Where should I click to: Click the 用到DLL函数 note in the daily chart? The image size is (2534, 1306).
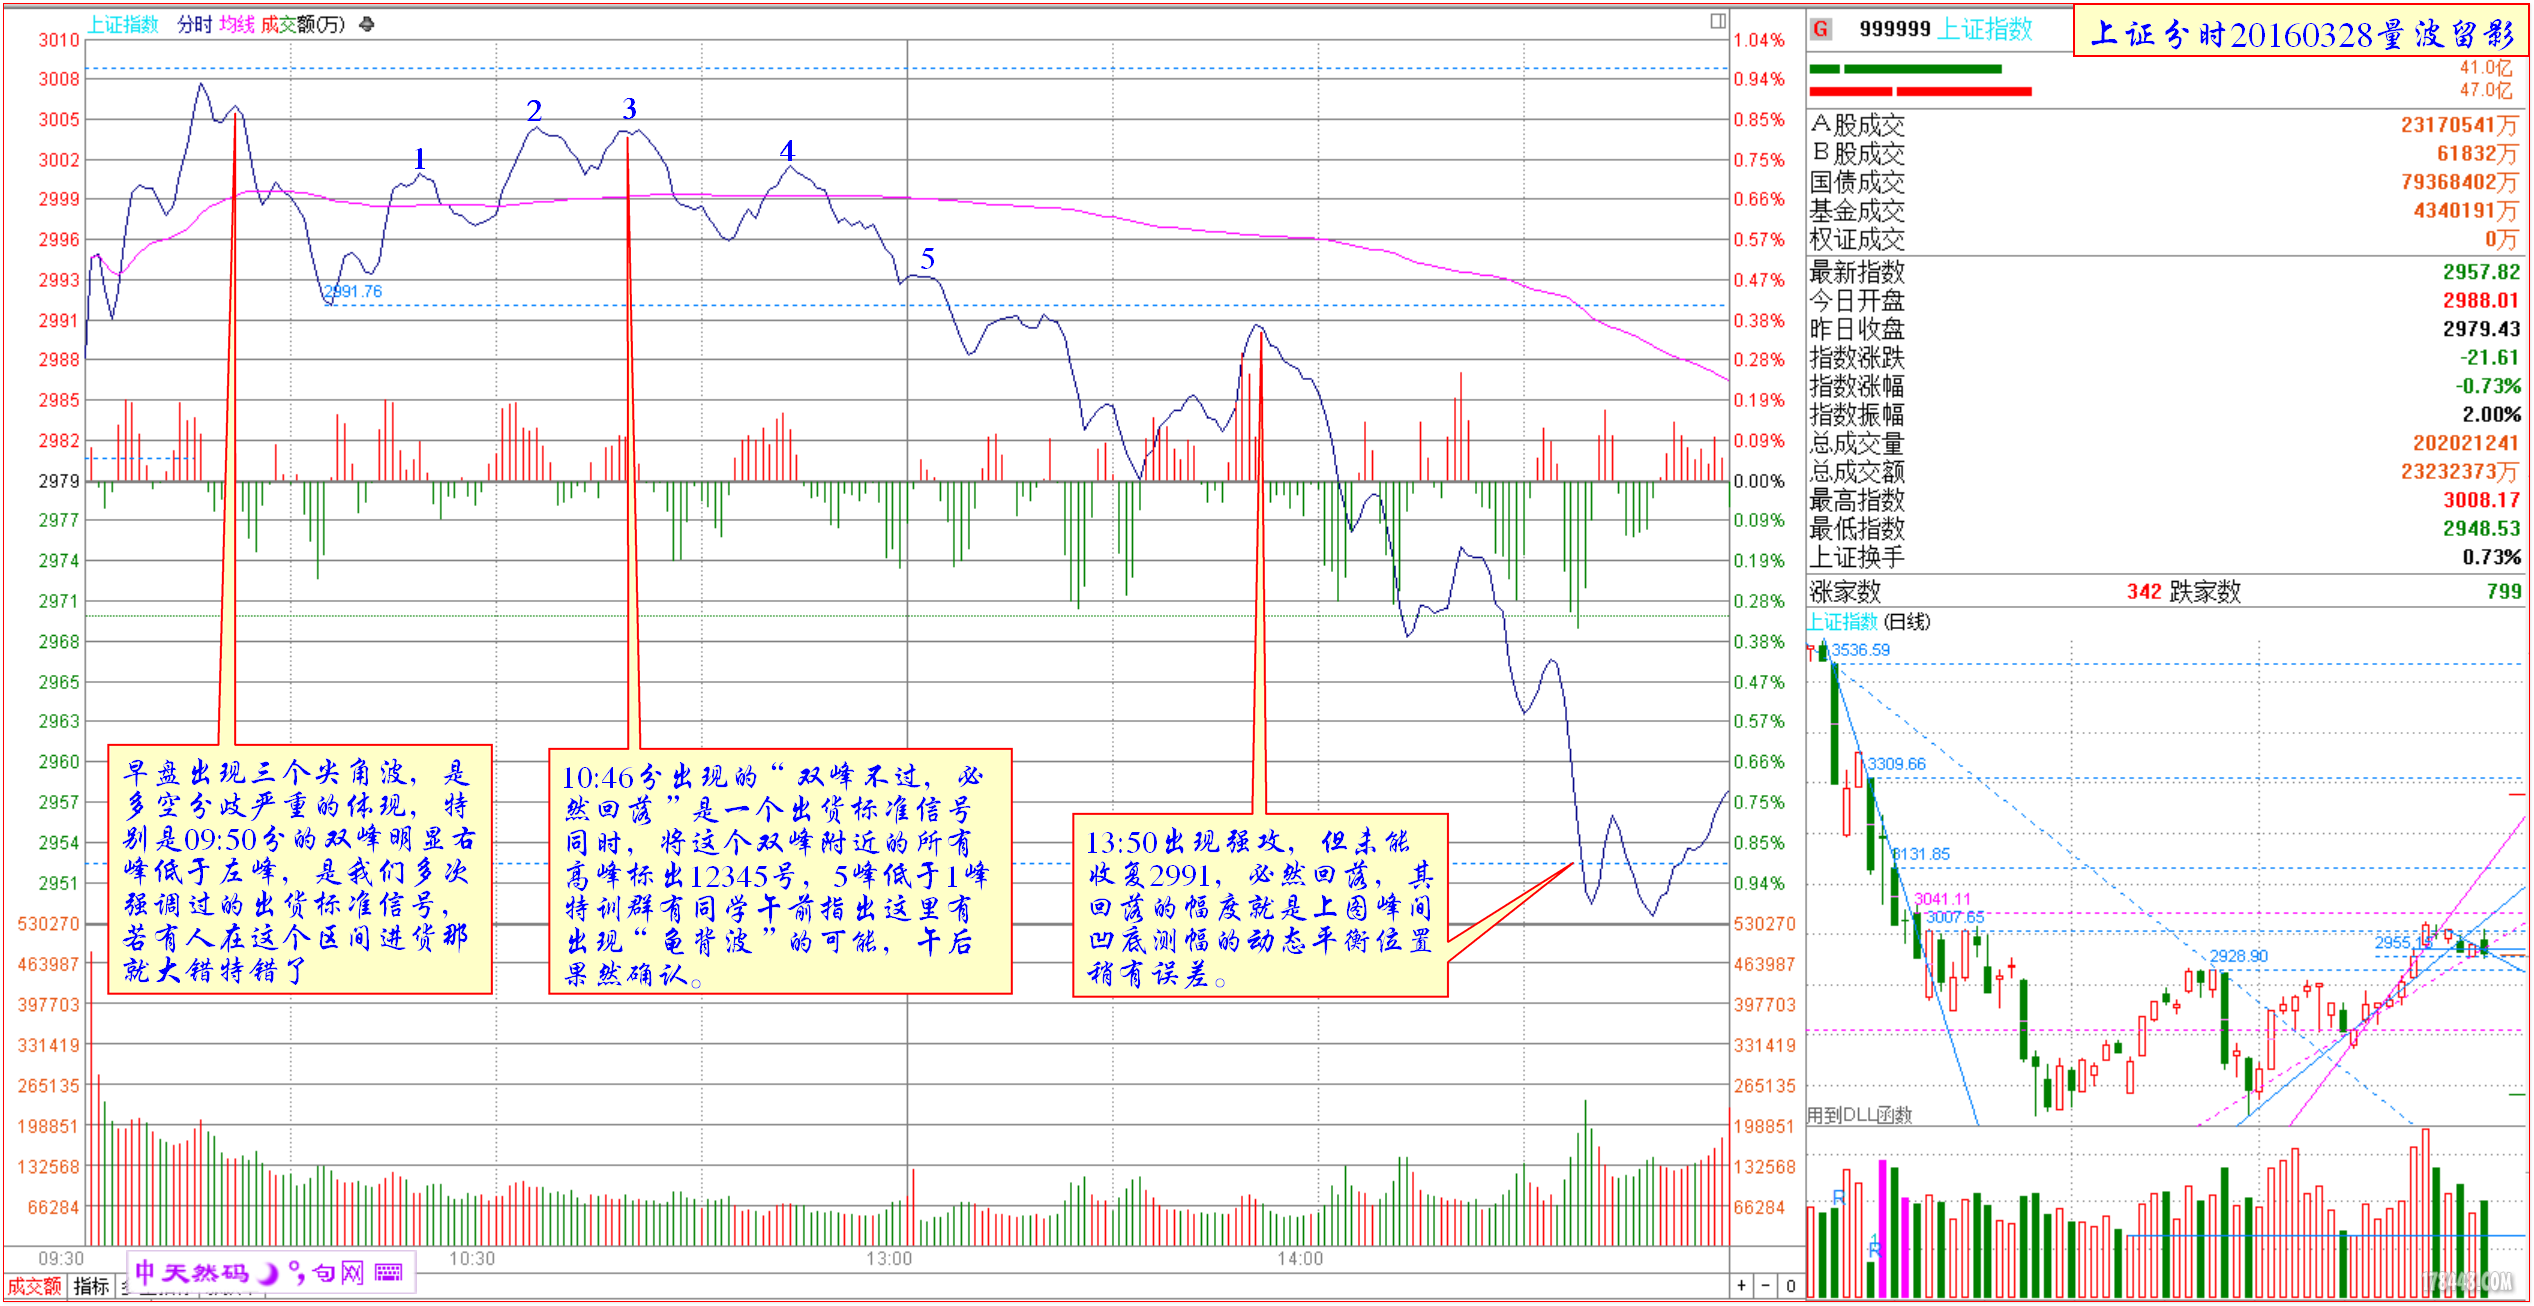(1859, 1114)
